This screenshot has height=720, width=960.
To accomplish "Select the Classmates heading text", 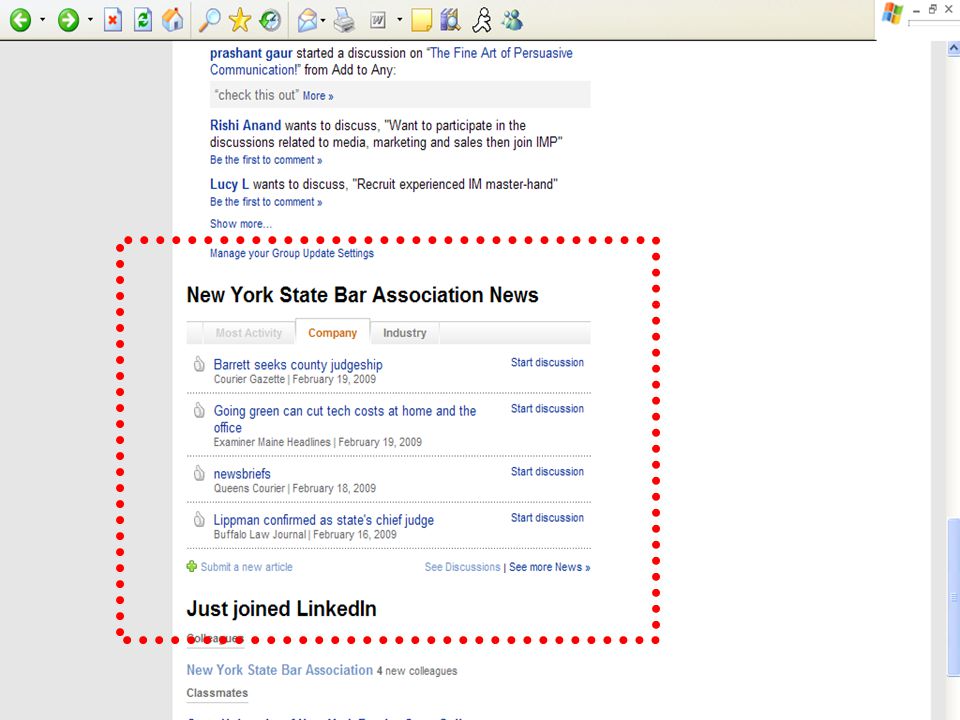I will point(217,693).
